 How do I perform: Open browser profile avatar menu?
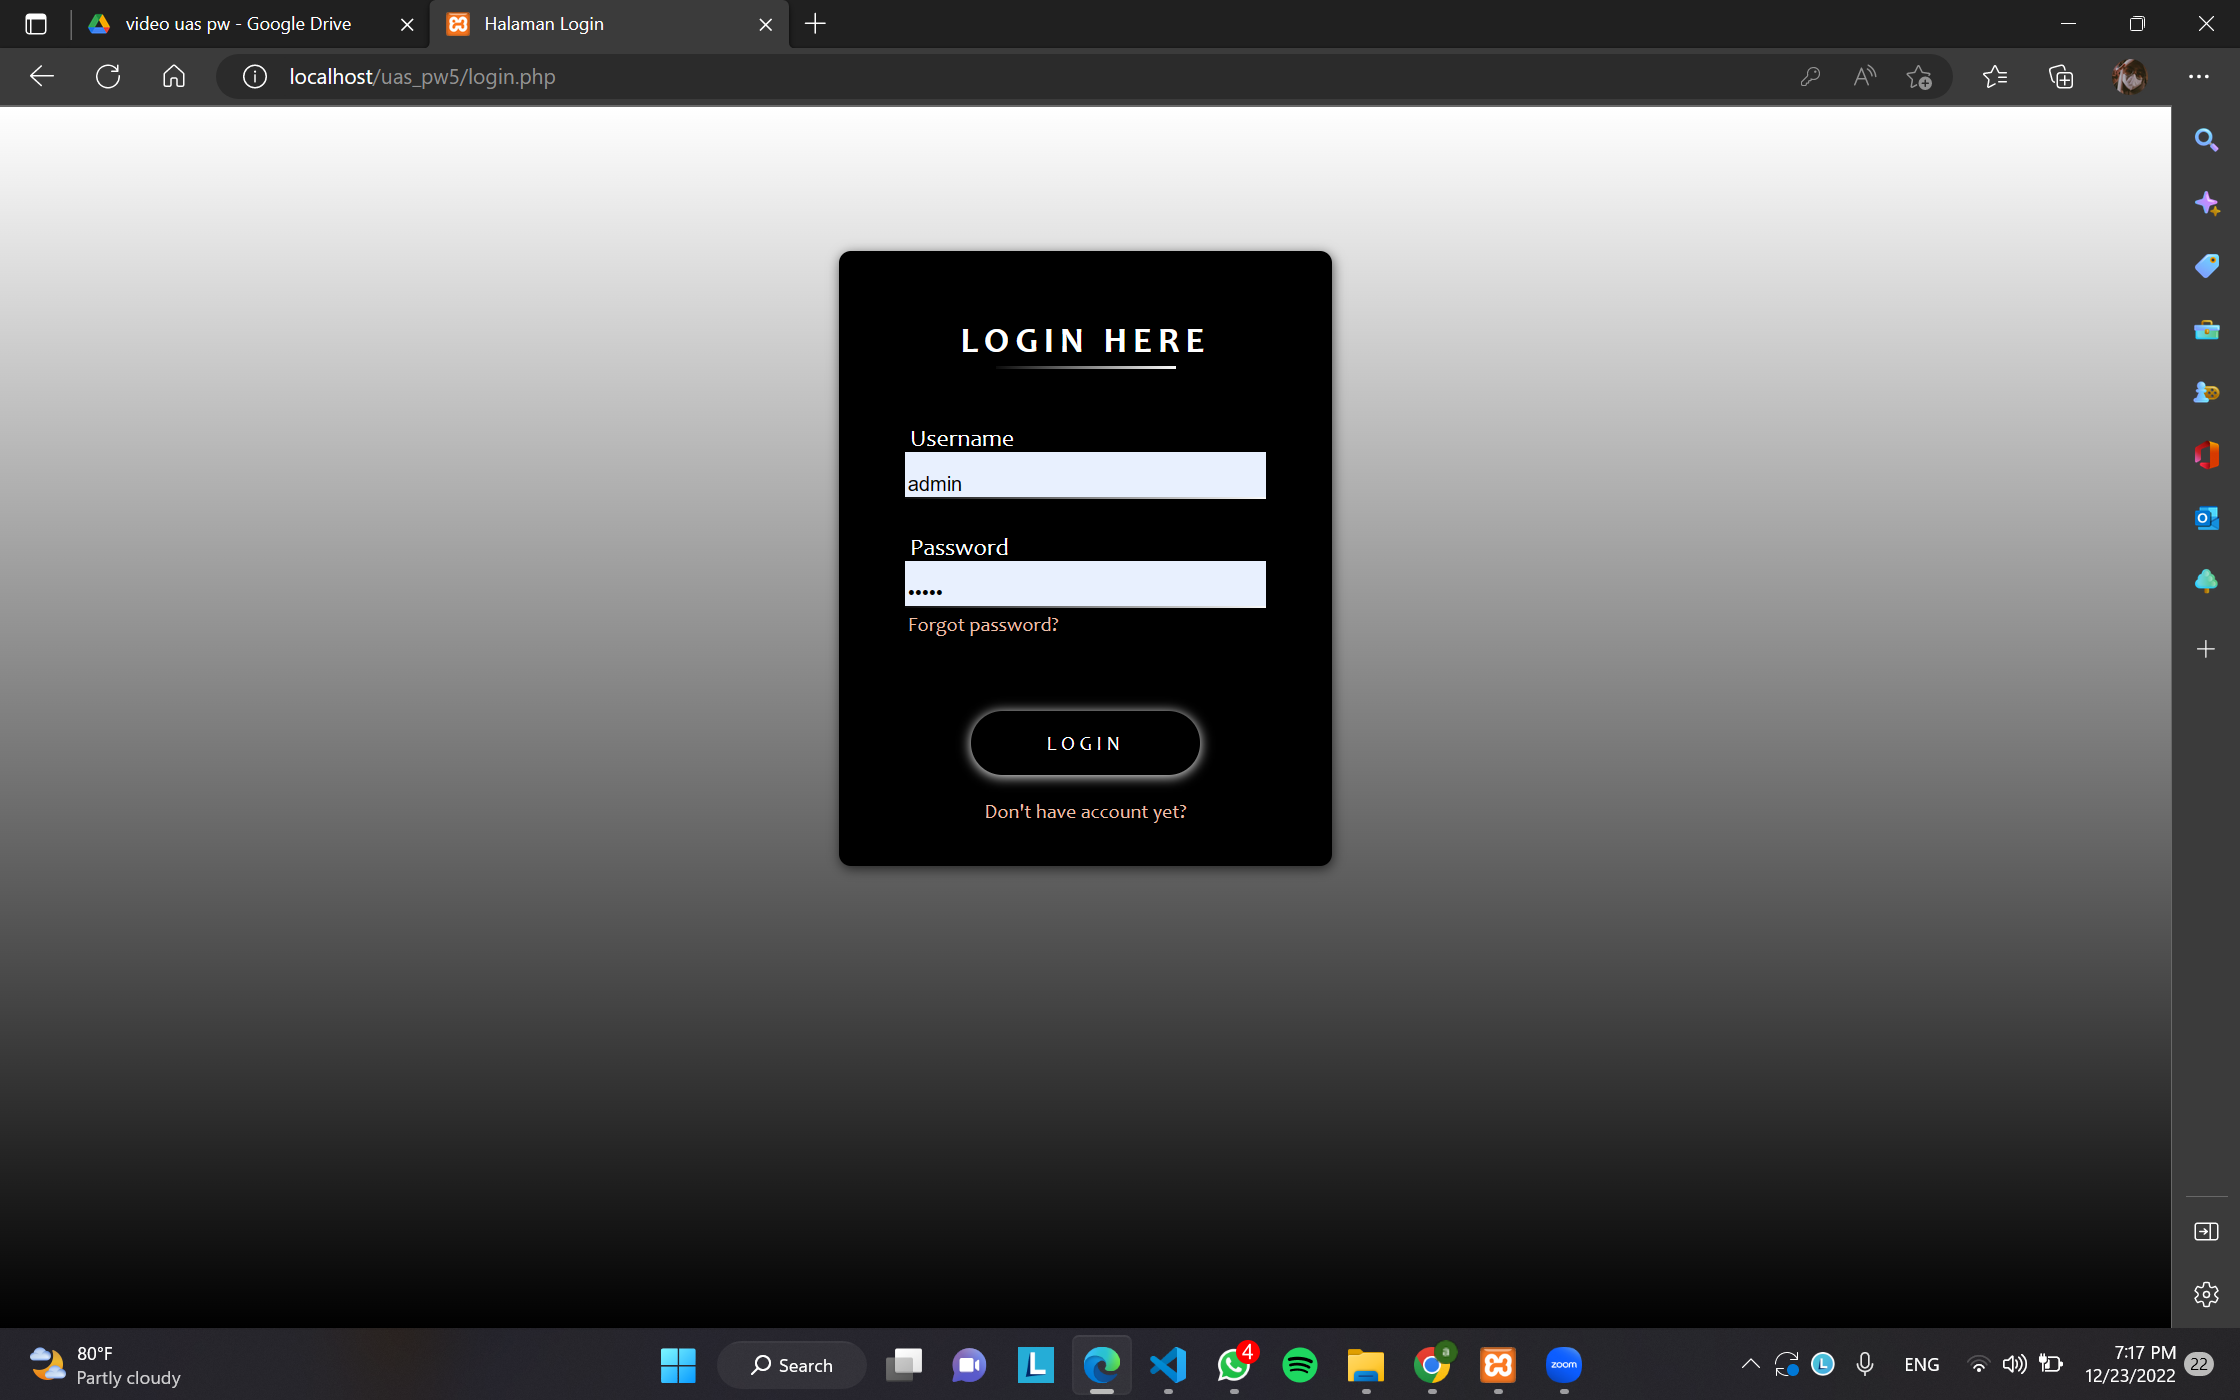pyautogui.click(x=2129, y=77)
